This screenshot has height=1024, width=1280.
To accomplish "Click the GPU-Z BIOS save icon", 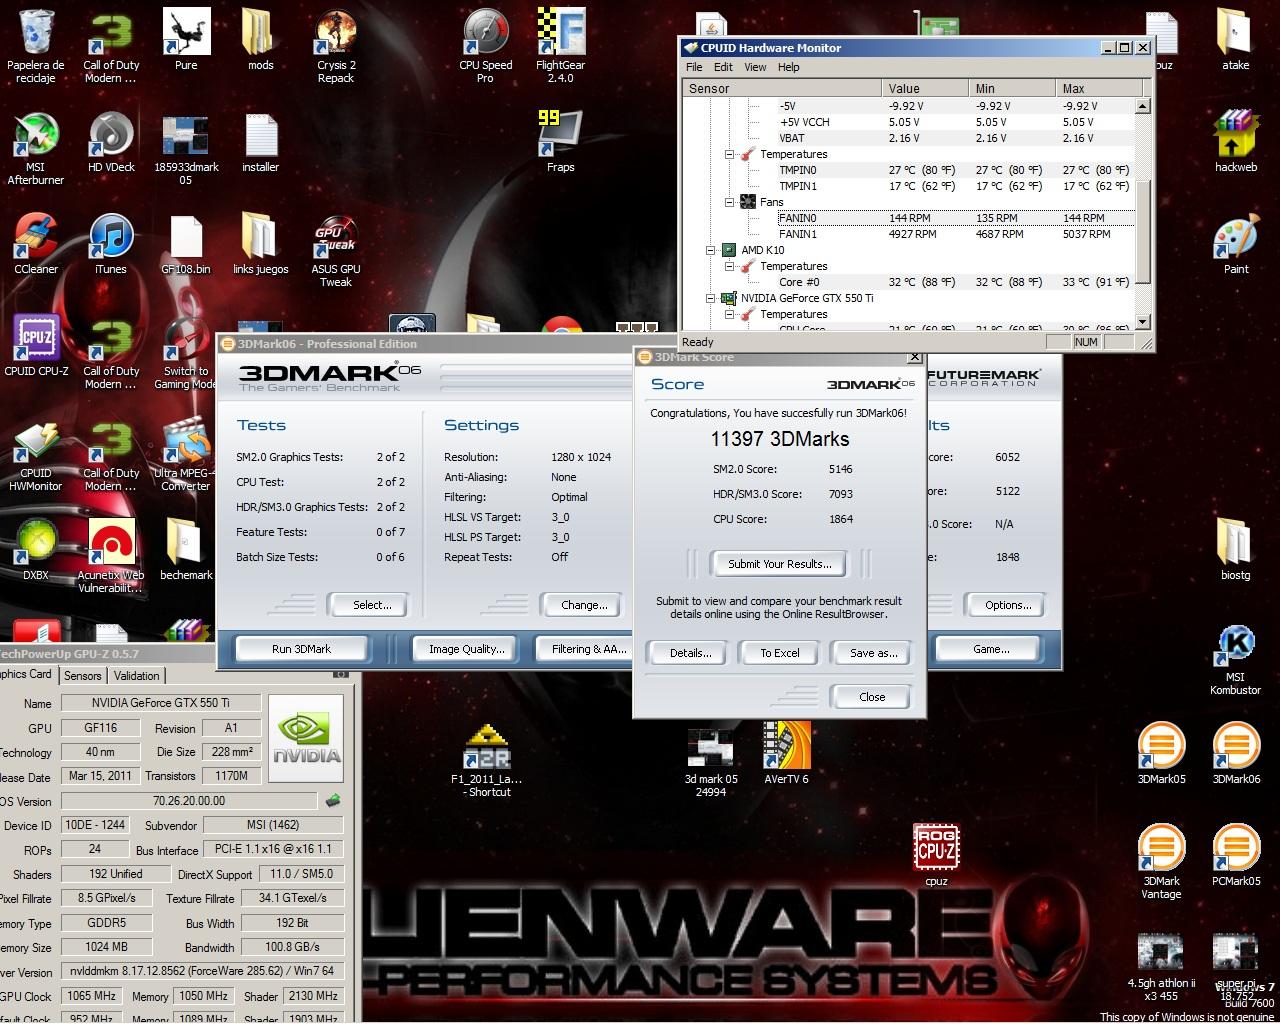I will (x=333, y=800).
